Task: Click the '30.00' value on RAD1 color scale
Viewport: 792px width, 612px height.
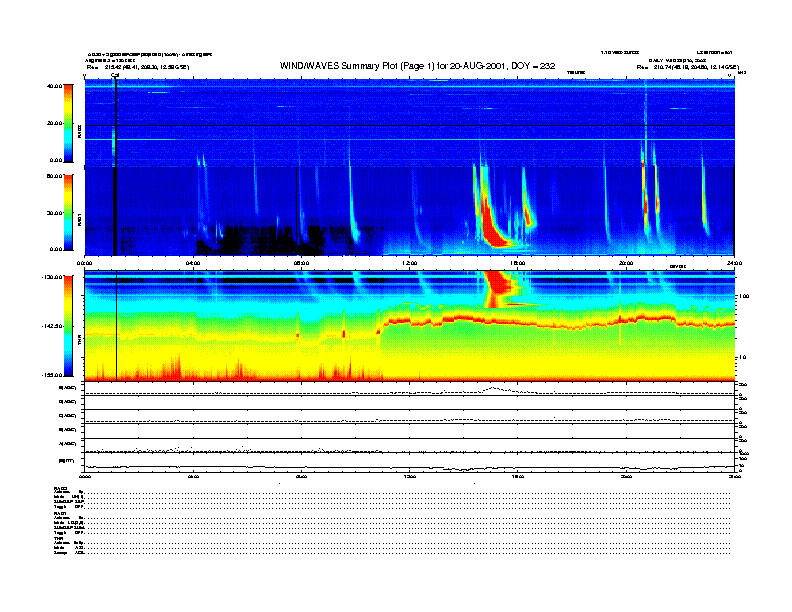Action: [x=55, y=213]
